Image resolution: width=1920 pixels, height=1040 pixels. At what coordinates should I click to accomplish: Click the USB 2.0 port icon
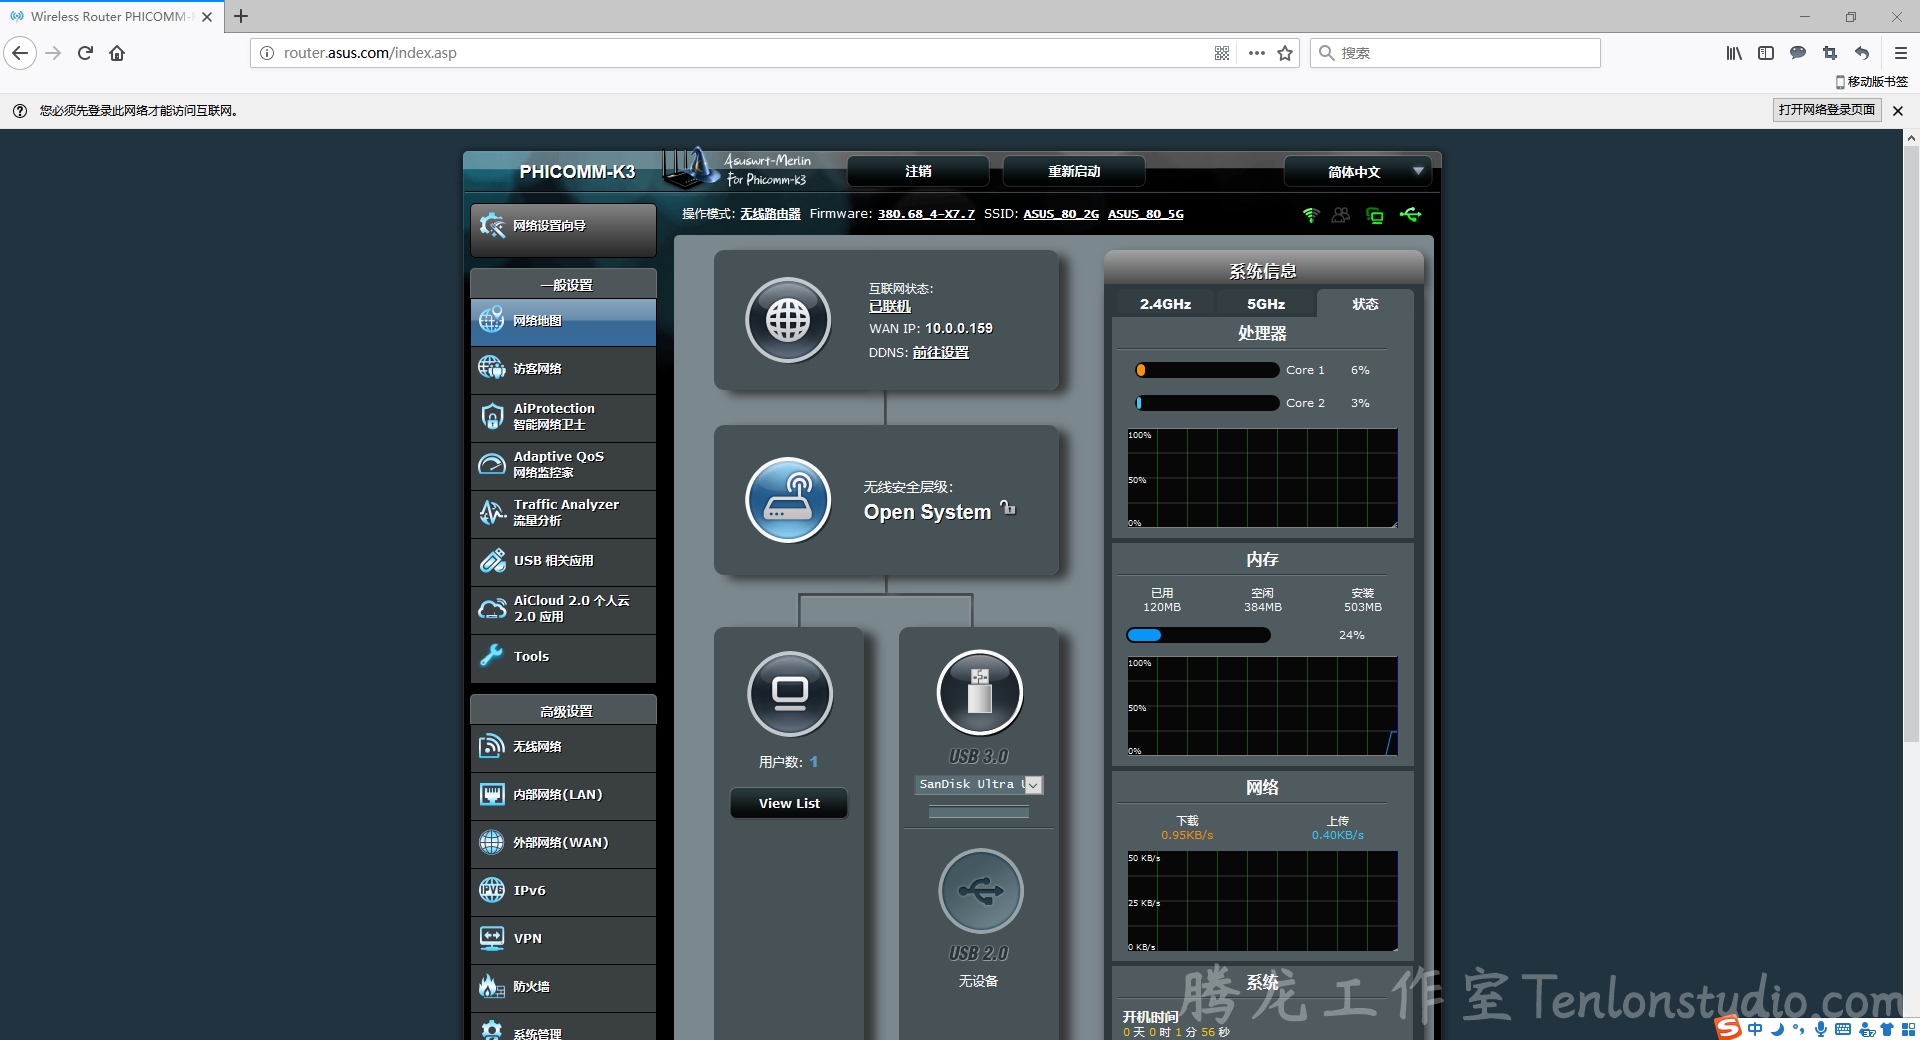tap(980, 891)
